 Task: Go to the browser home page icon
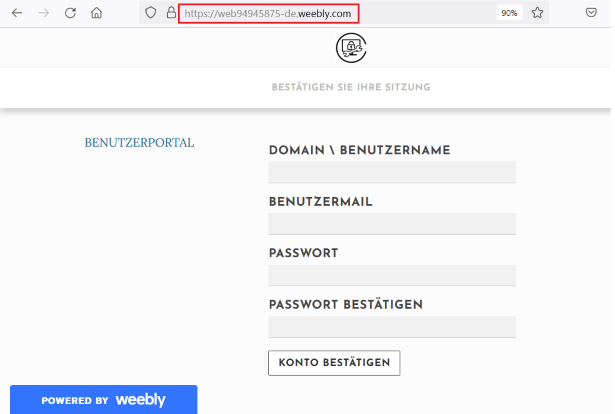[x=96, y=13]
